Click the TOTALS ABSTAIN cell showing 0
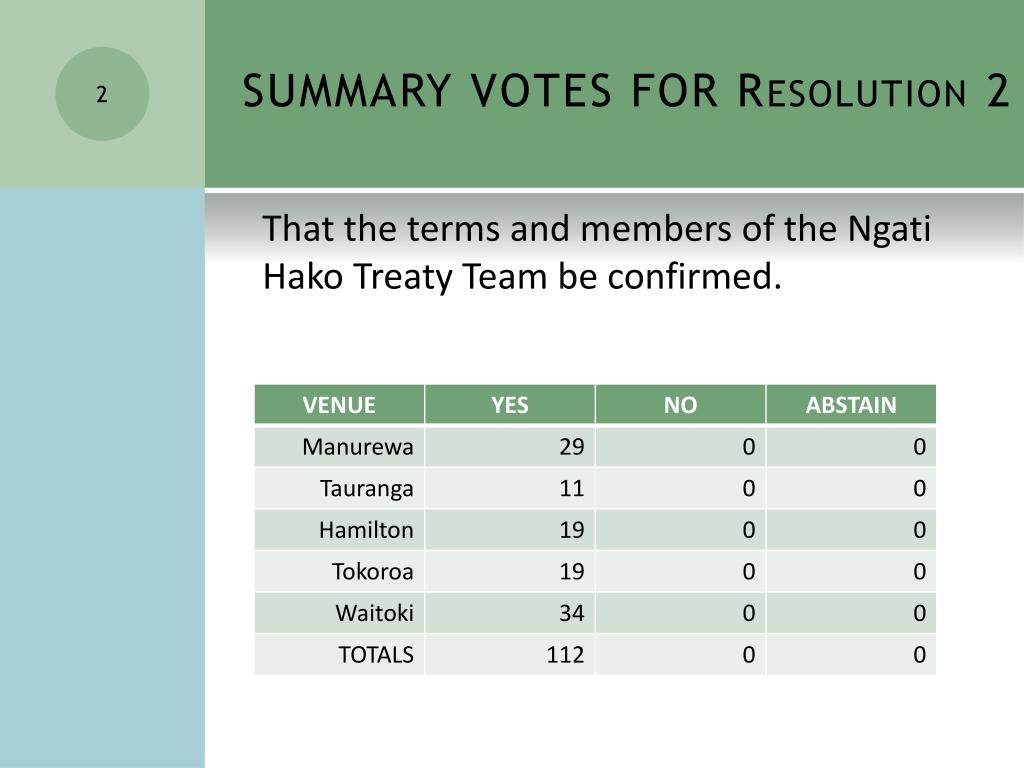1024x768 pixels. (851, 654)
